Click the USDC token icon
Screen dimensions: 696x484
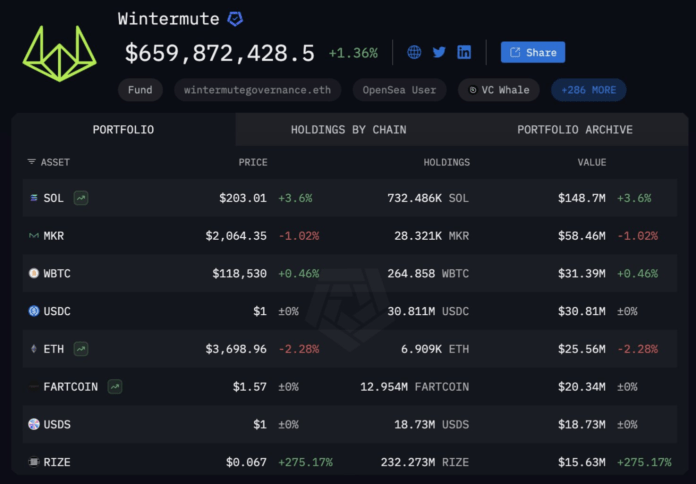pos(34,311)
